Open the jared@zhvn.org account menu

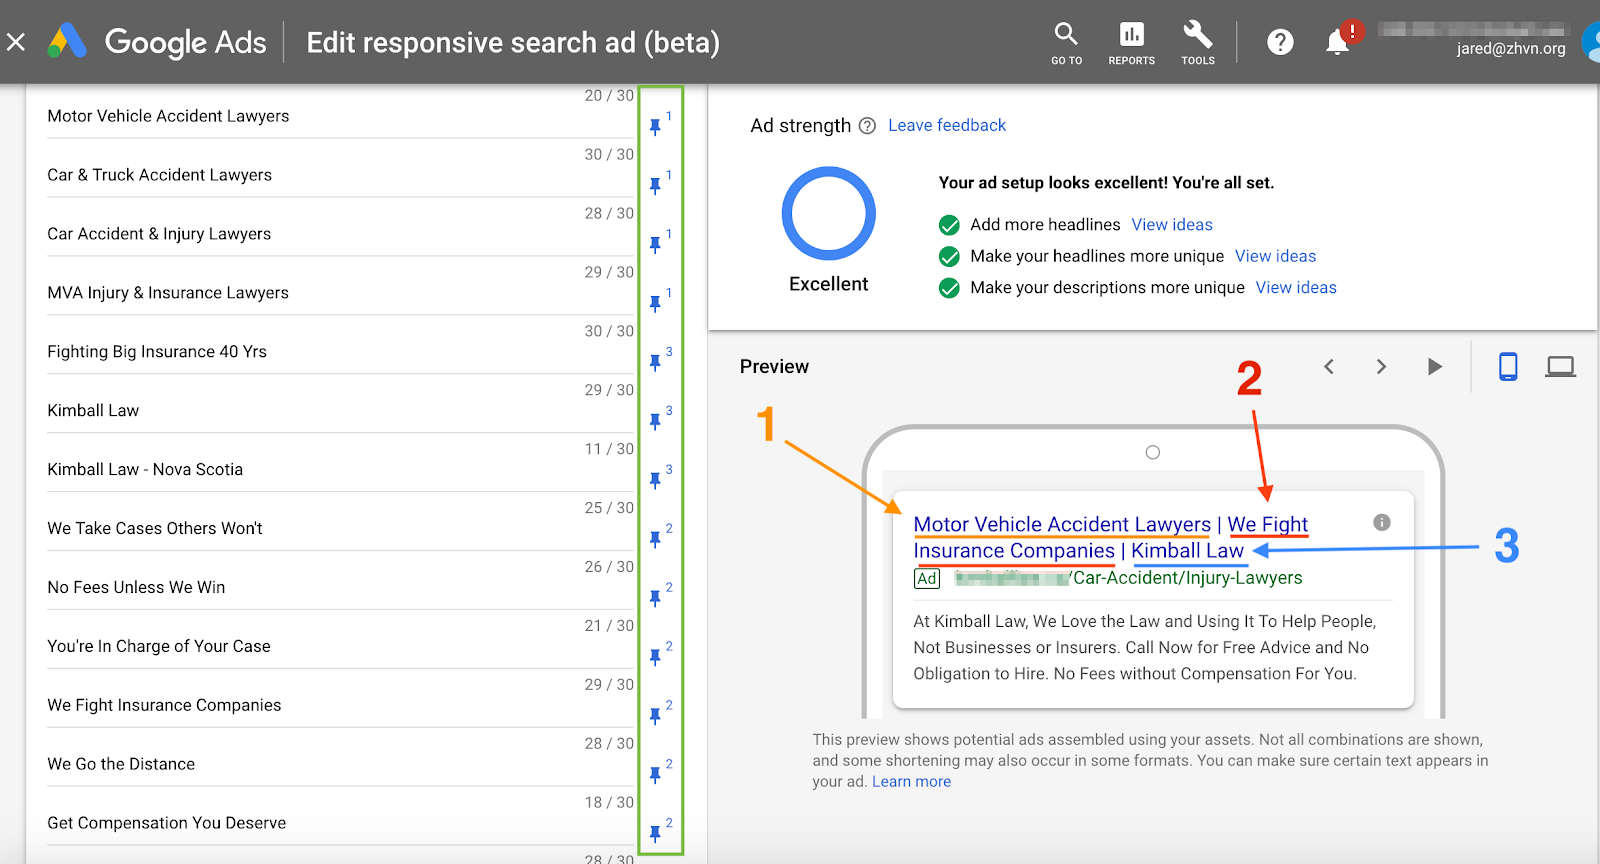1511,48
